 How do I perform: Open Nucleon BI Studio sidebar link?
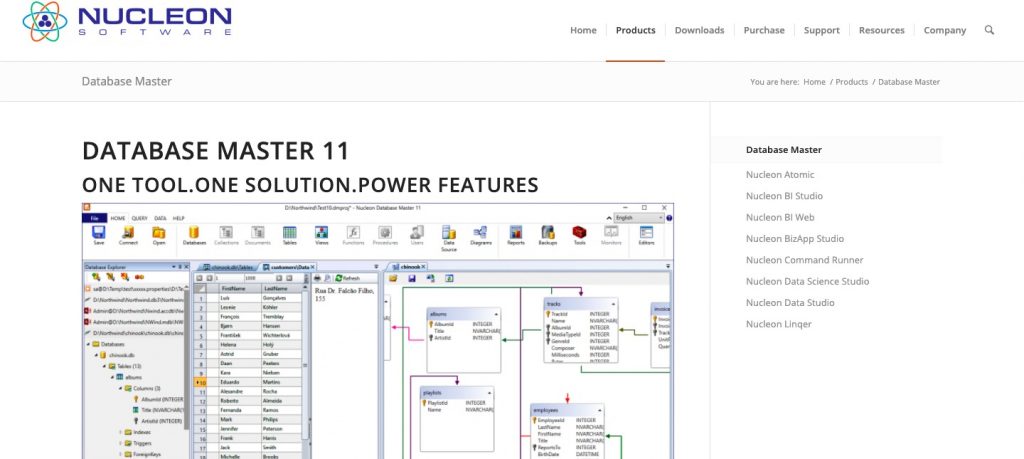pyautogui.click(x=784, y=196)
